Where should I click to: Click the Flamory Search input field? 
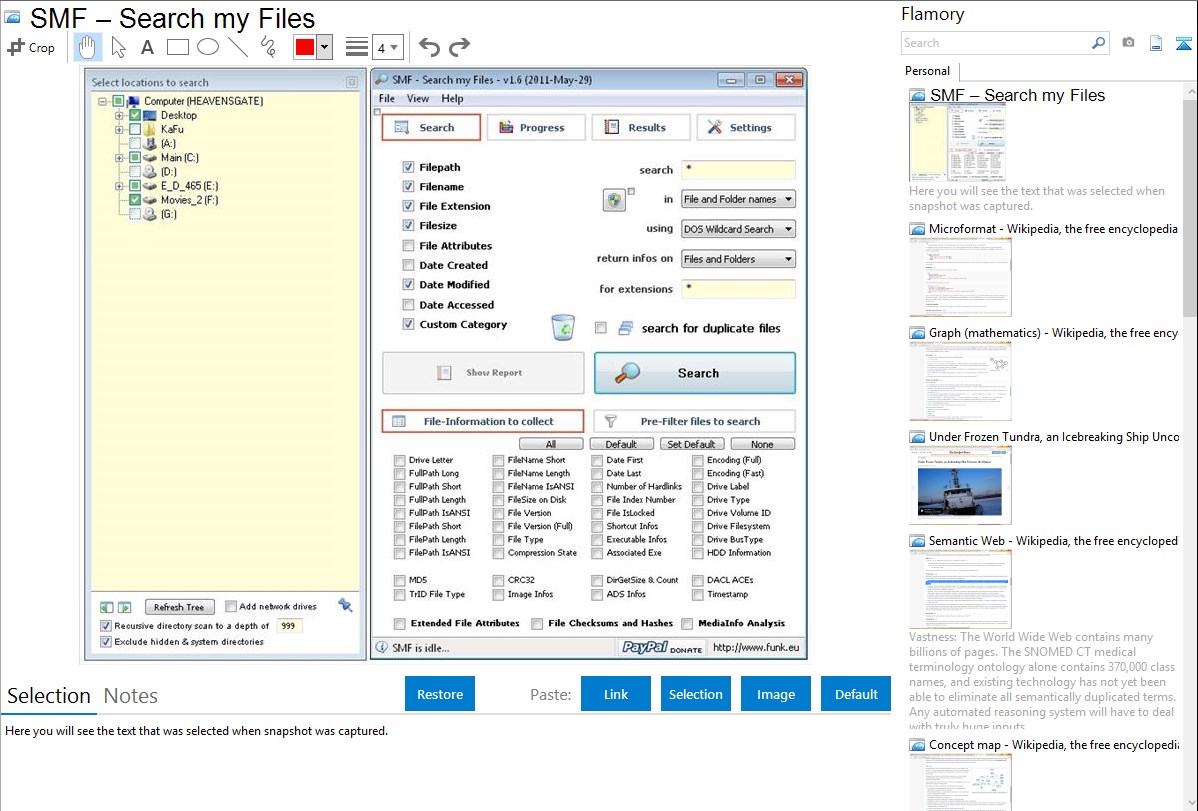[996, 43]
